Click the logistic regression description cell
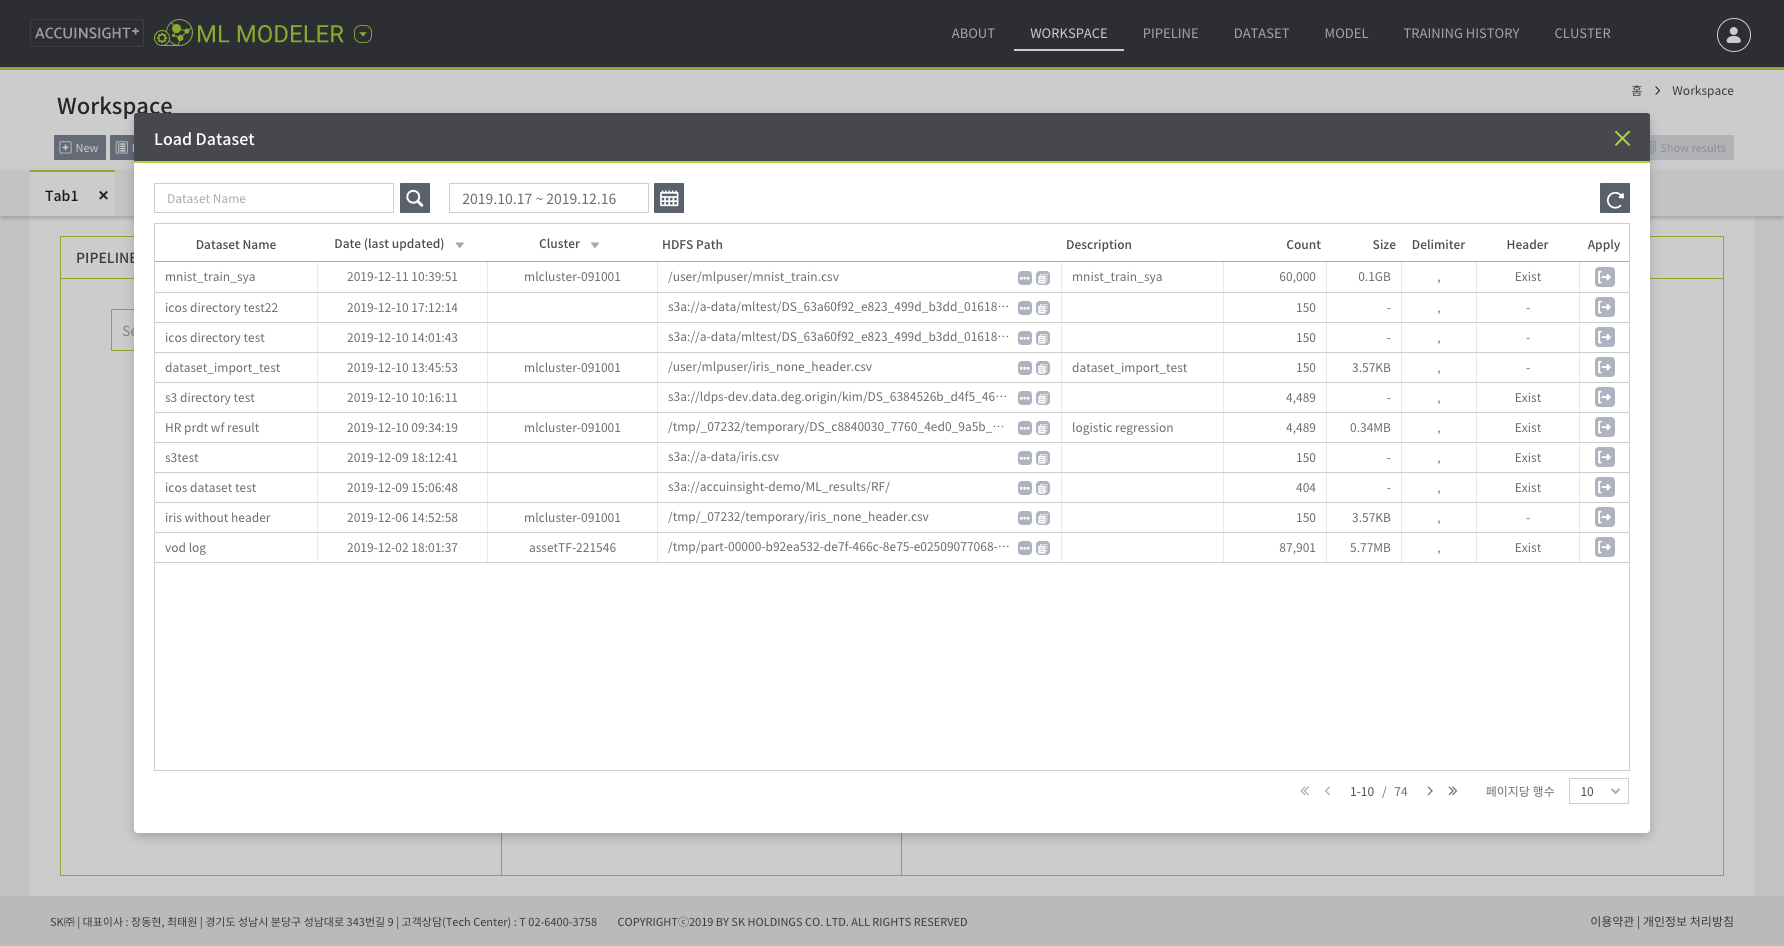The width and height of the screenshot is (1784, 946). coord(1142,427)
